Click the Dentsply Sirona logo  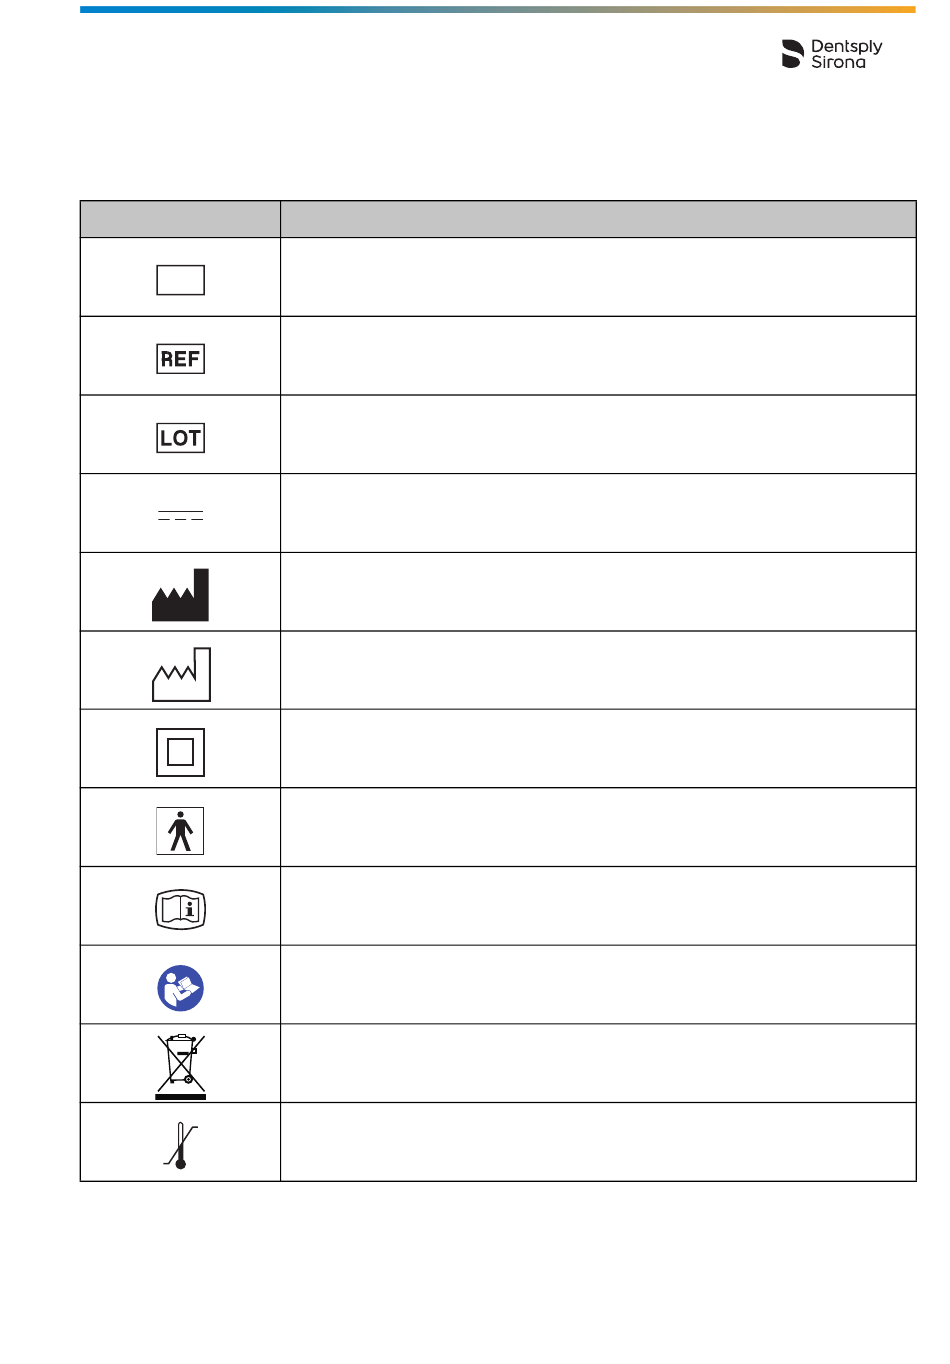pos(832,54)
